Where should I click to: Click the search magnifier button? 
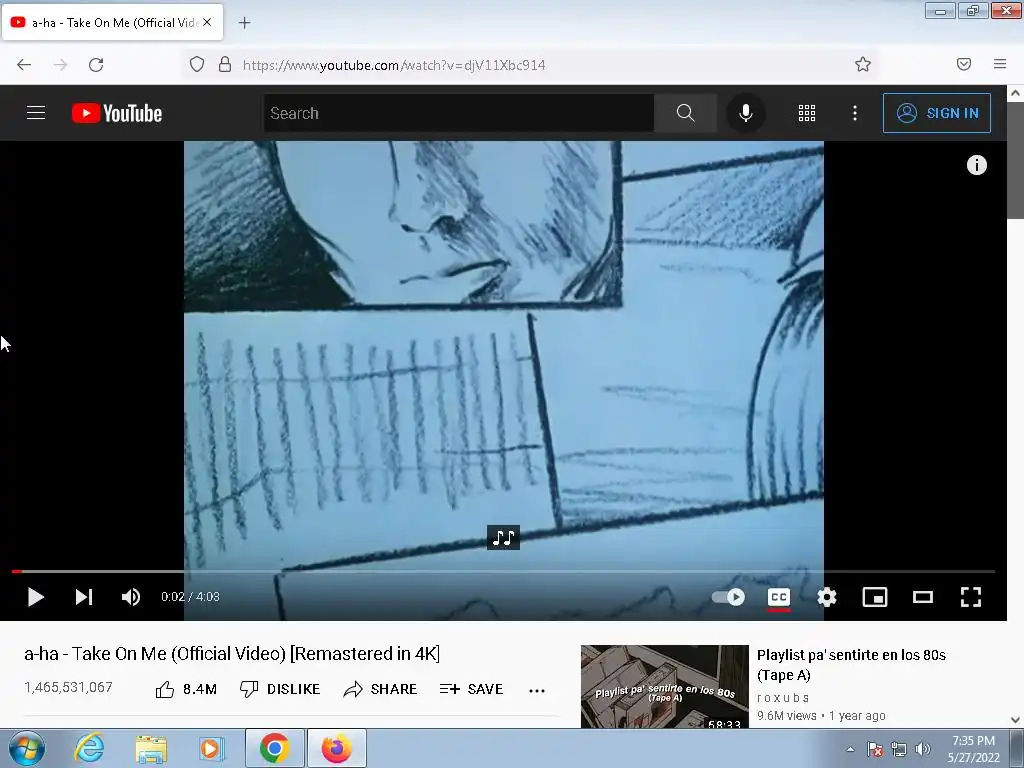click(685, 113)
